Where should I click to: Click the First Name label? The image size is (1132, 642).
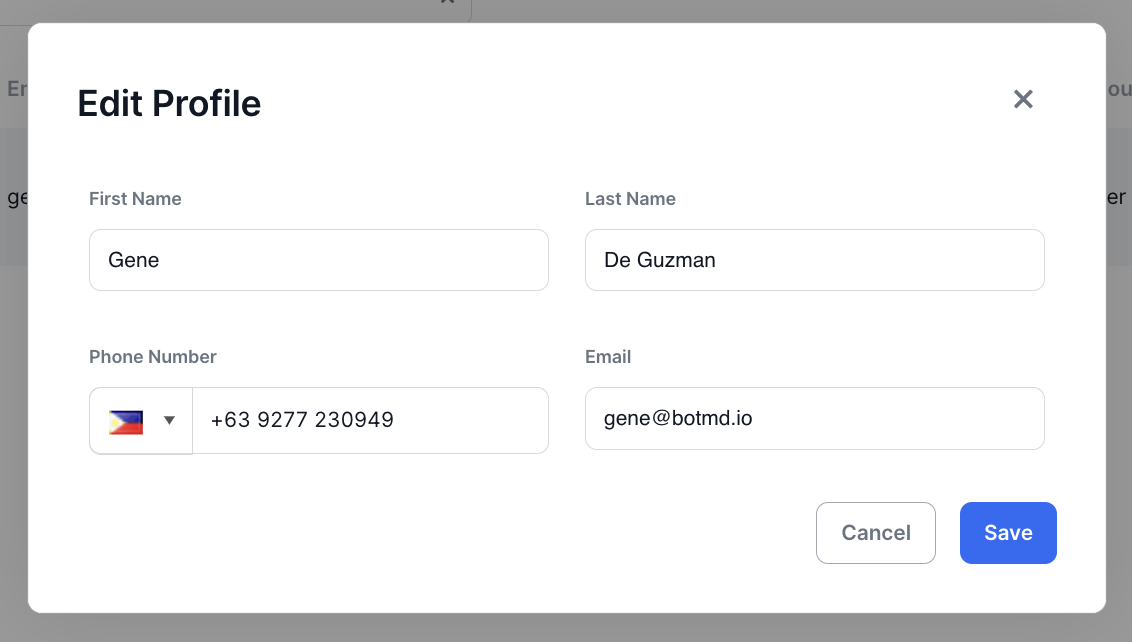pyautogui.click(x=135, y=199)
